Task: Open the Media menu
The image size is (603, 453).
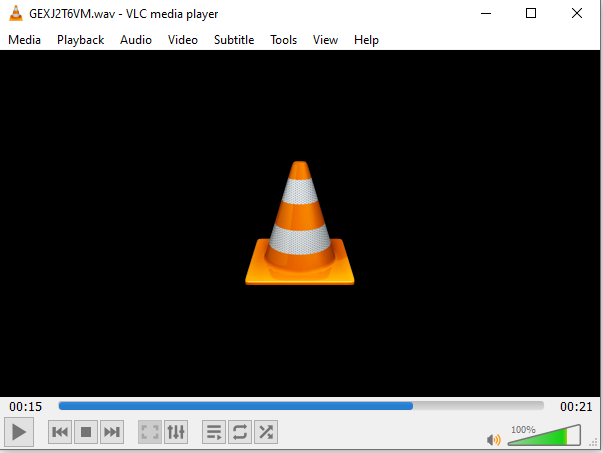Action: [x=24, y=40]
